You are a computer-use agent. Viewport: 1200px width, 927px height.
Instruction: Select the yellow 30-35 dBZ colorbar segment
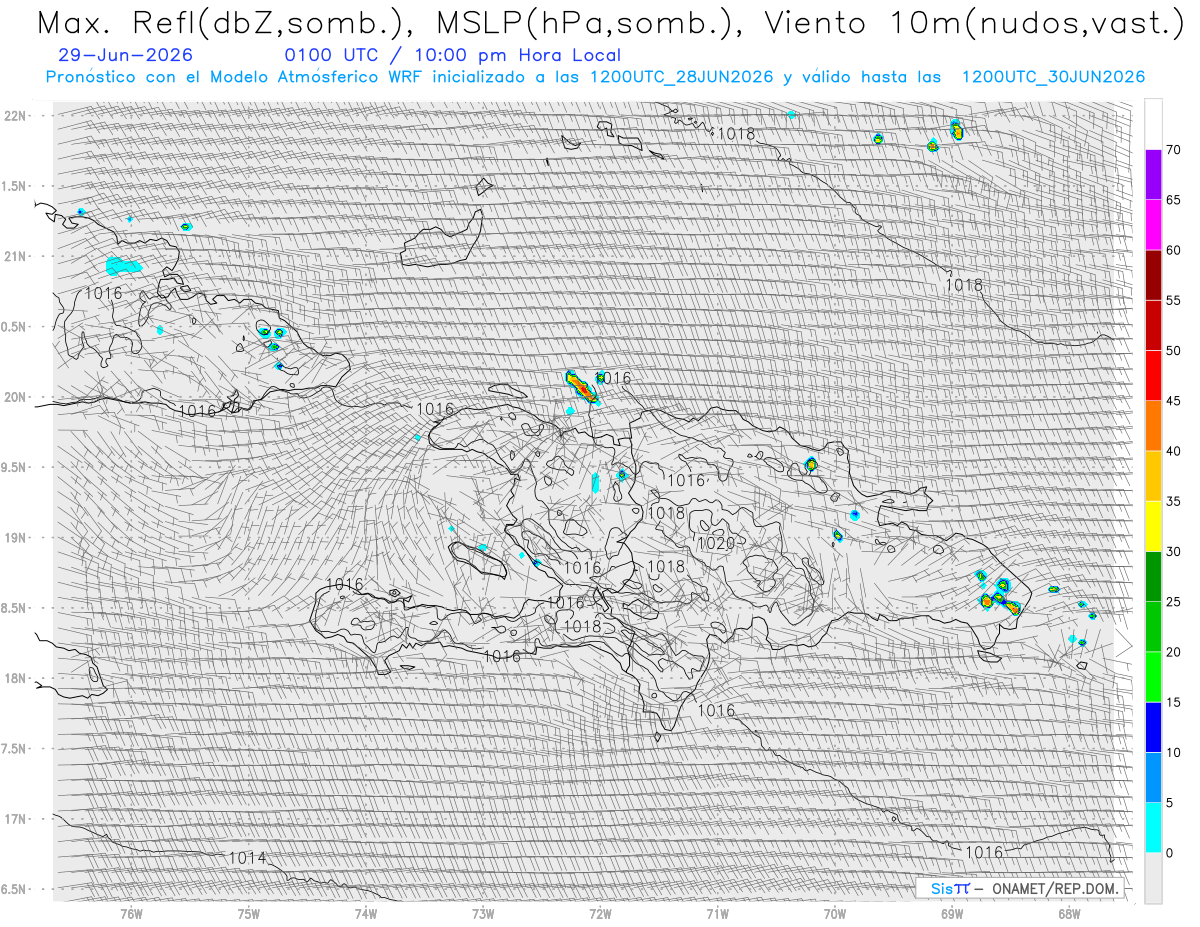[x=1153, y=526]
